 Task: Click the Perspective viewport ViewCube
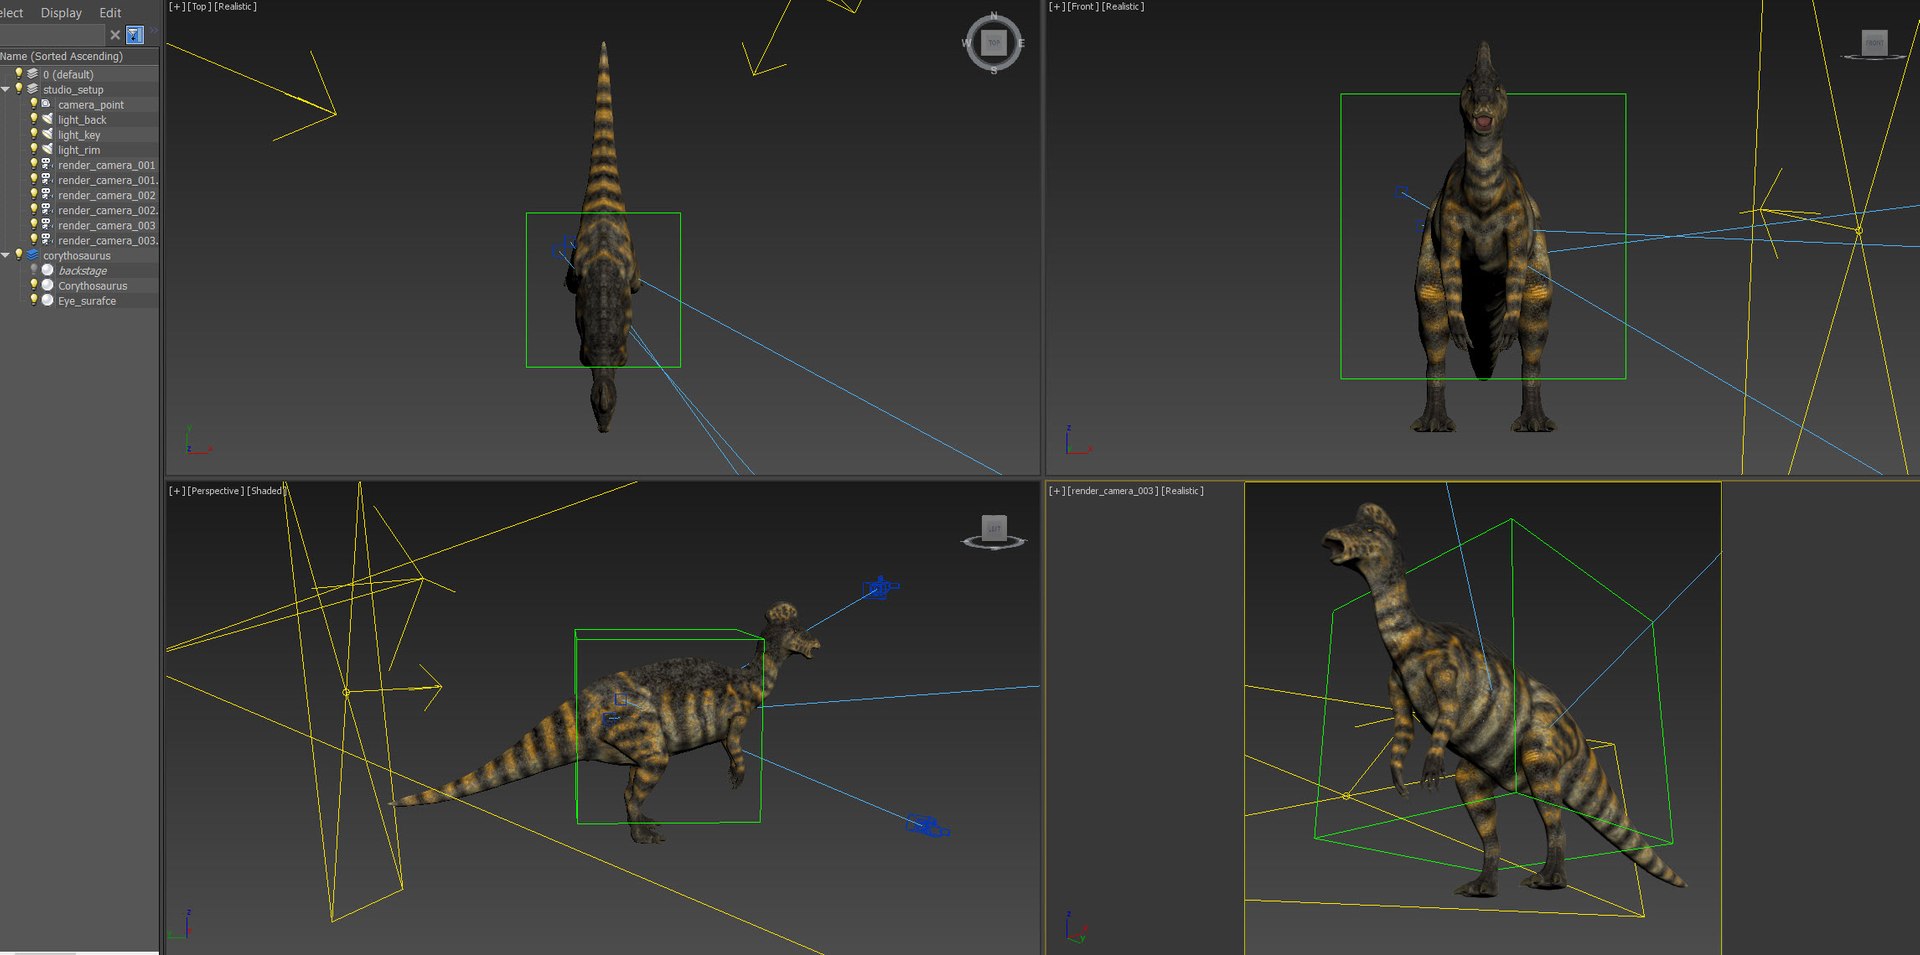pos(994,531)
